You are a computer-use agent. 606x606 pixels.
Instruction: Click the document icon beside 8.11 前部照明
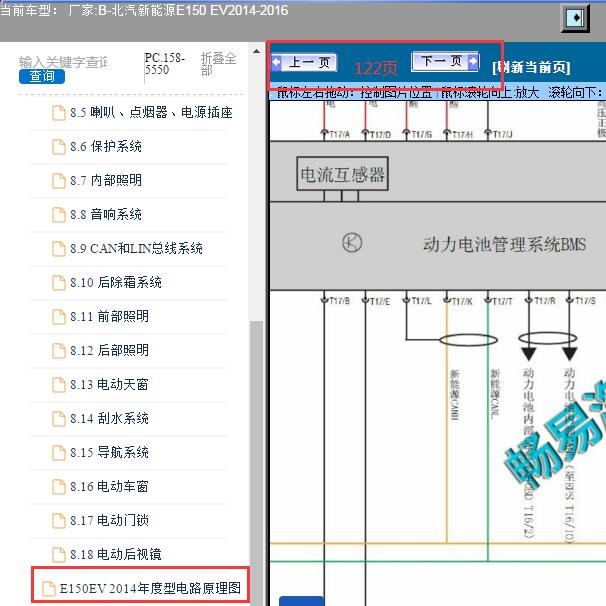tap(59, 317)
